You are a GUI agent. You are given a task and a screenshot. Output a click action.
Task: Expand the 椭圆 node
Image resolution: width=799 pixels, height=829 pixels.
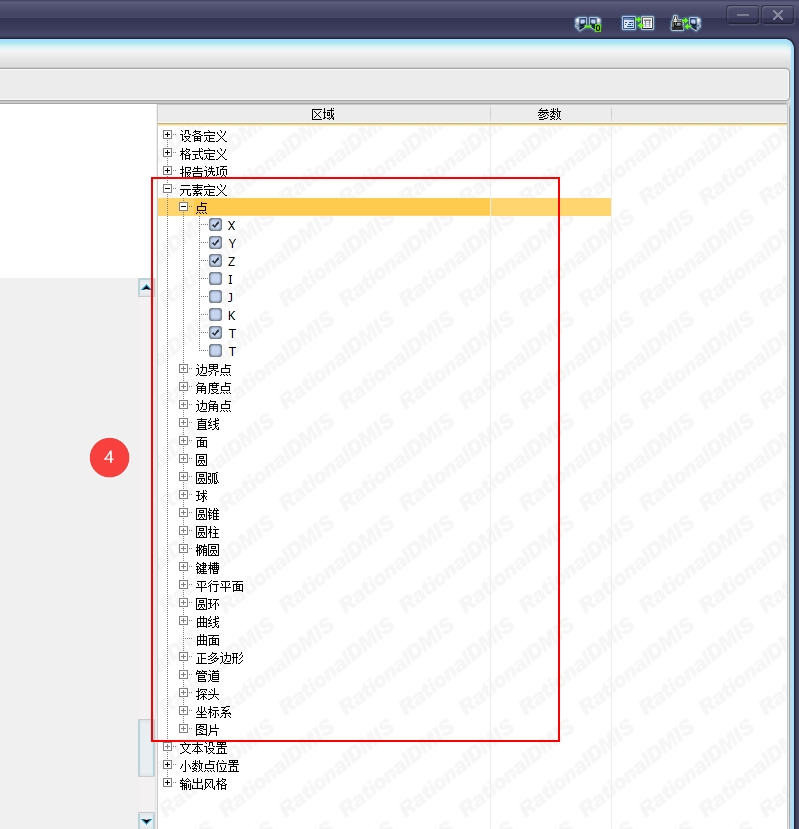(x=183, y=548)
